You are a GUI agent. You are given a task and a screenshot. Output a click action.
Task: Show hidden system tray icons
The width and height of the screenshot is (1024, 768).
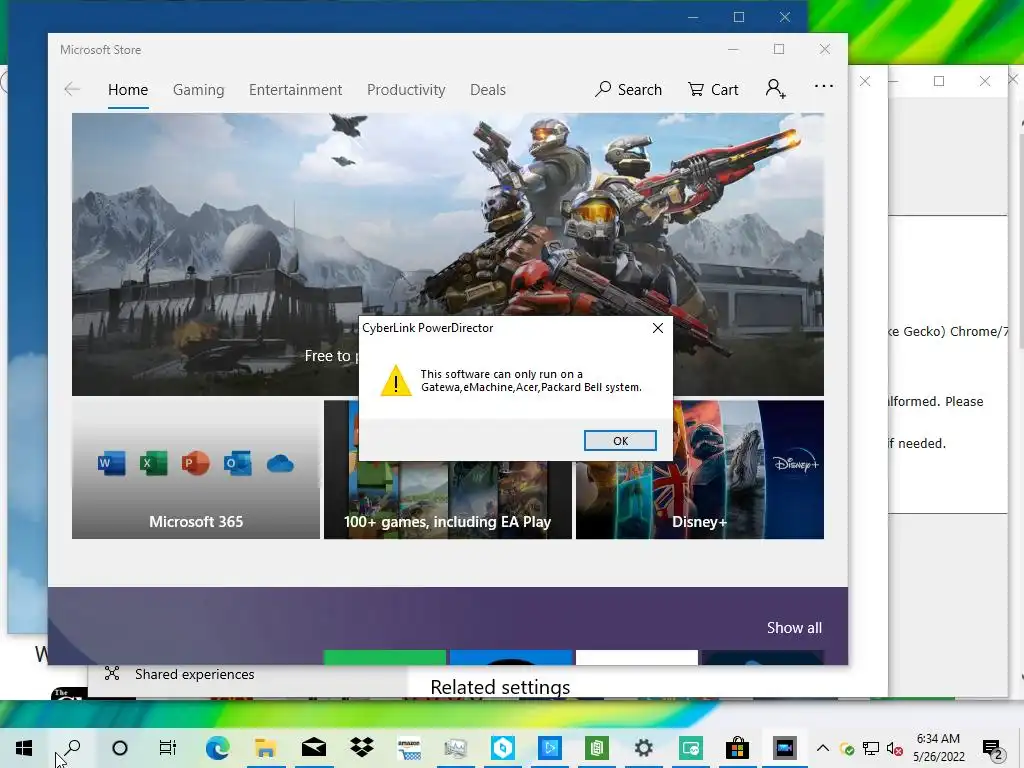[x=823, y=748]
